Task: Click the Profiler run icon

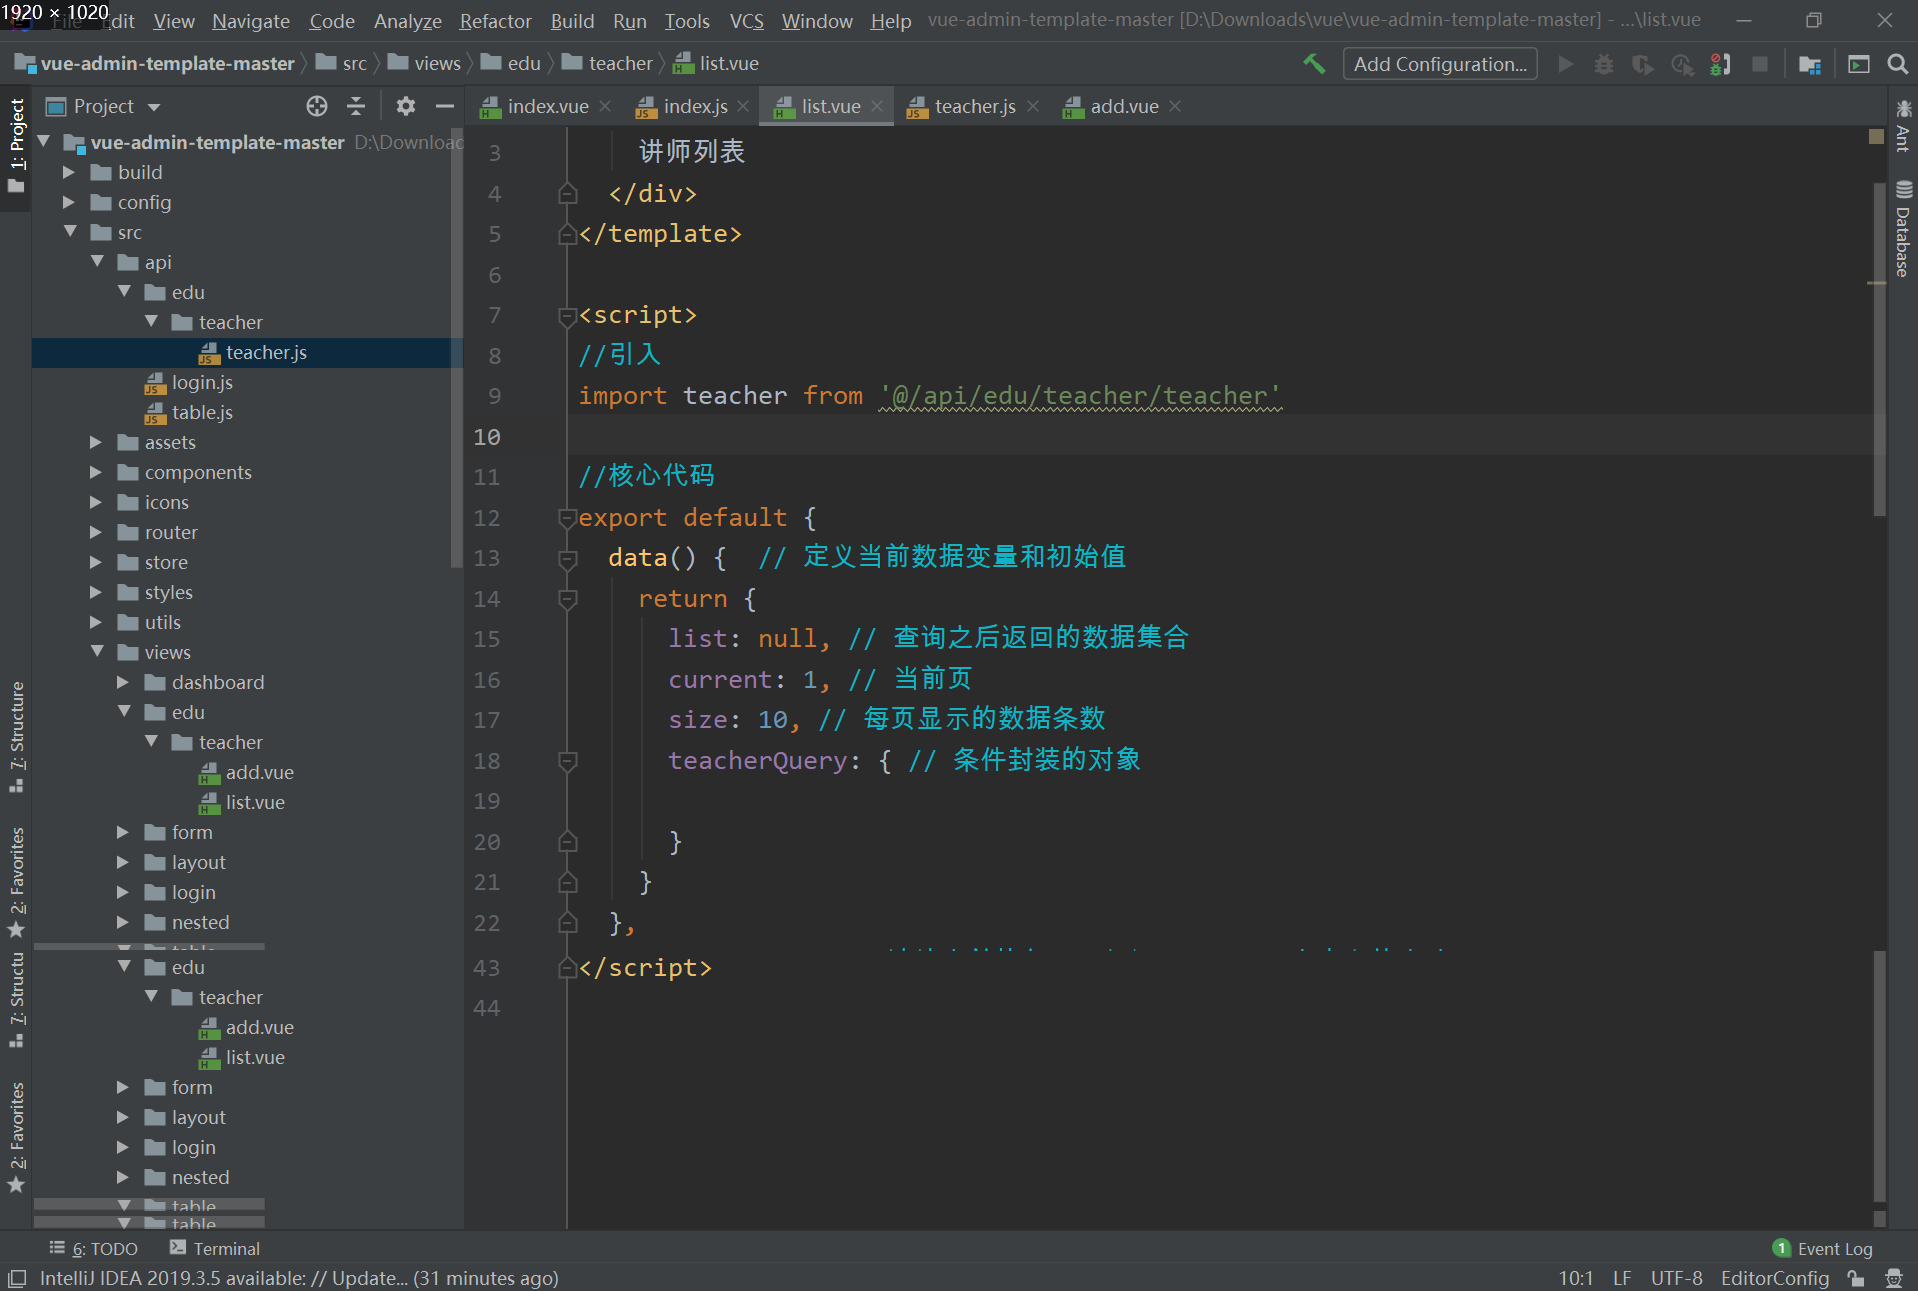Action: [x=1682, y=64]
